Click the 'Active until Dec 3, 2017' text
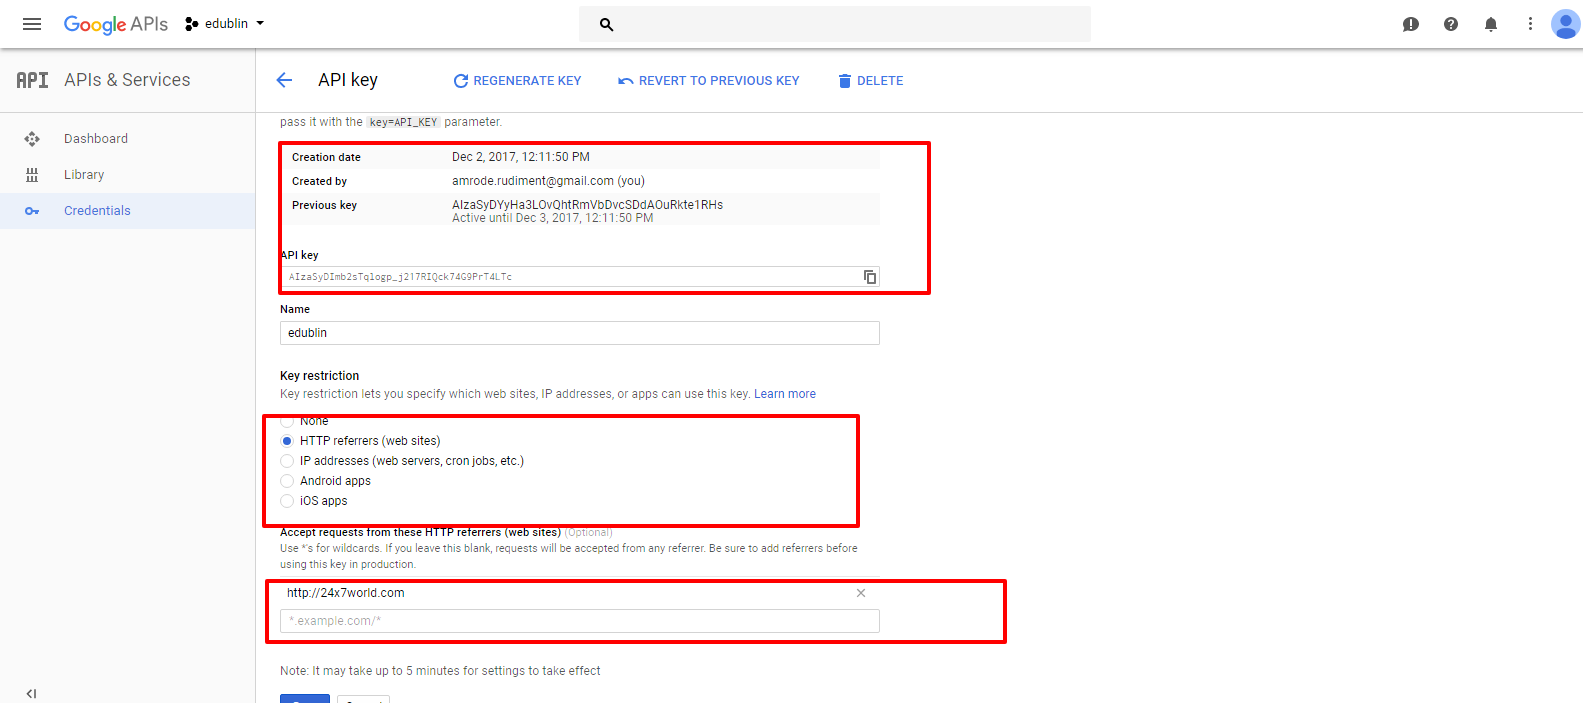 point(552,218)
